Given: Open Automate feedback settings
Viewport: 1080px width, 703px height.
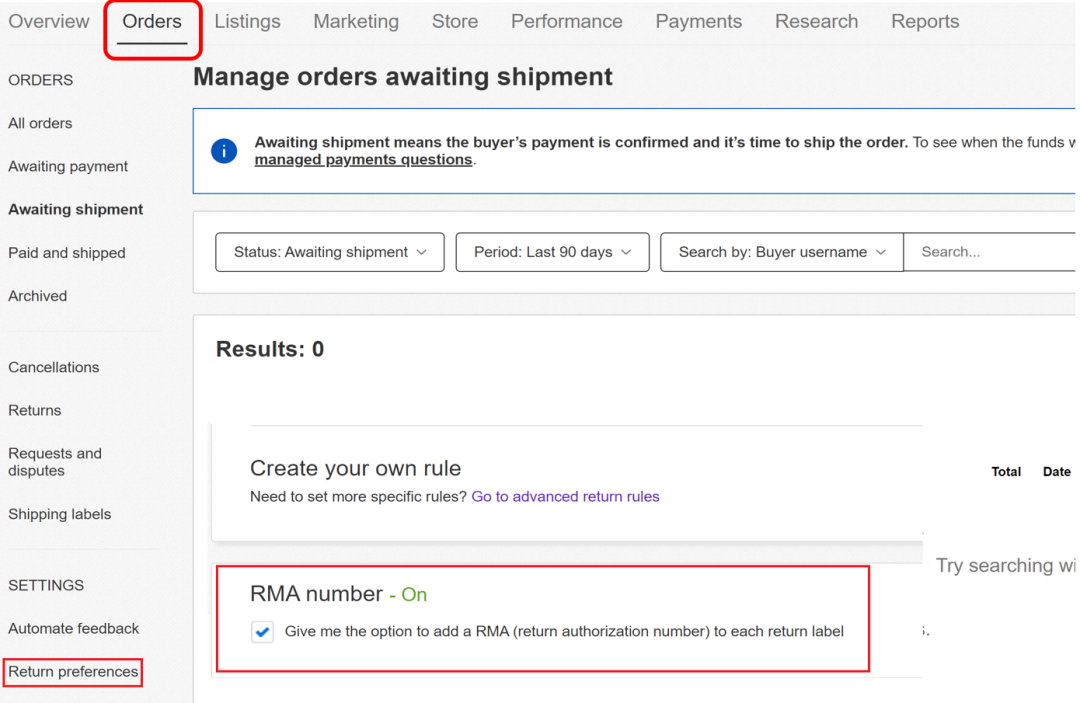Looking at the screenshot, I should click(x=74, y=629).
